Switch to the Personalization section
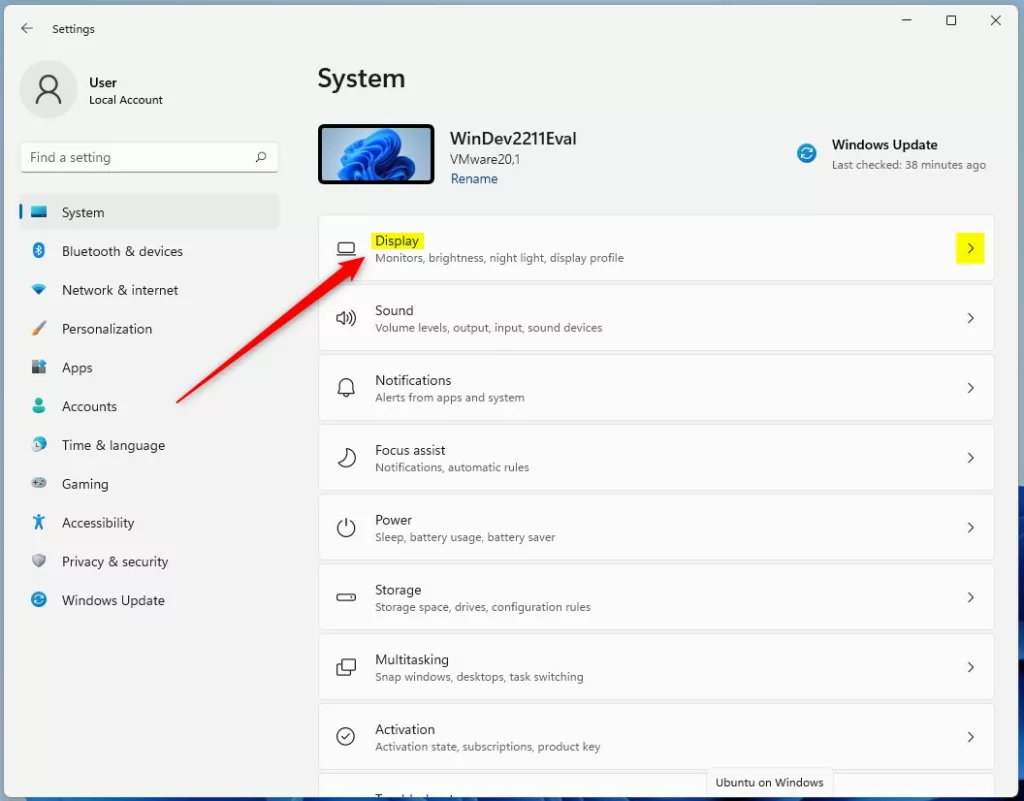Image resolution: width=1024 pixels, height=801 pixels. coord(107,328)
